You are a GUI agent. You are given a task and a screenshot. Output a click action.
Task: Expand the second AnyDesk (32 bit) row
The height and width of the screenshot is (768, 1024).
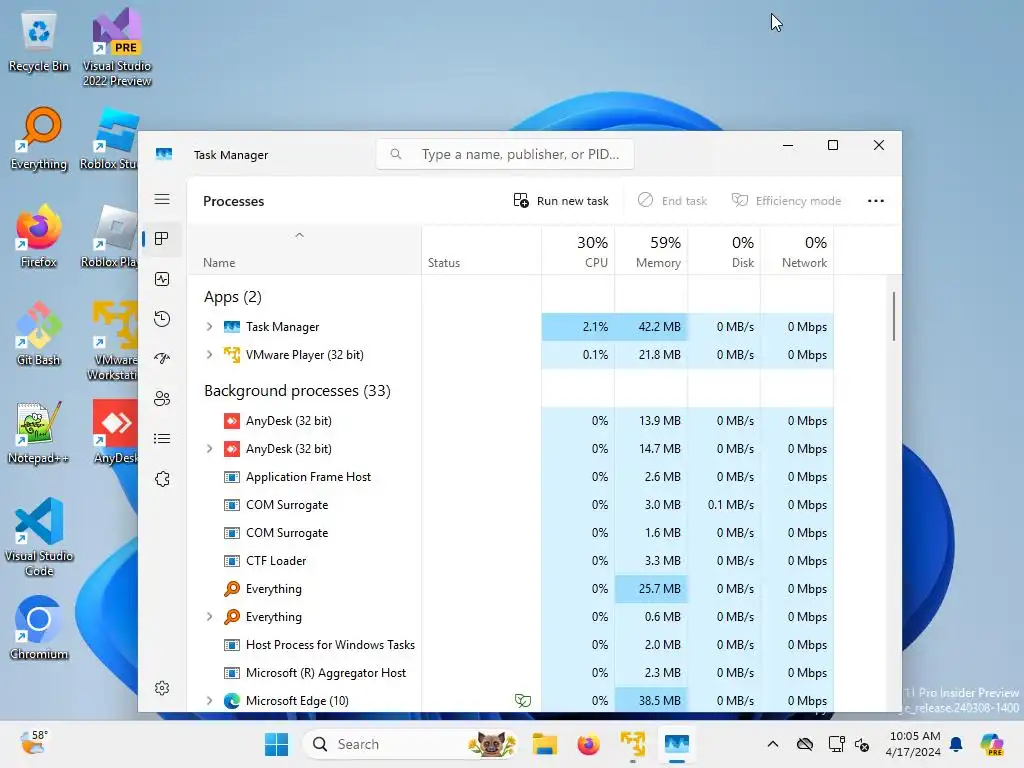pyautogui.click(x=210, y=449)
